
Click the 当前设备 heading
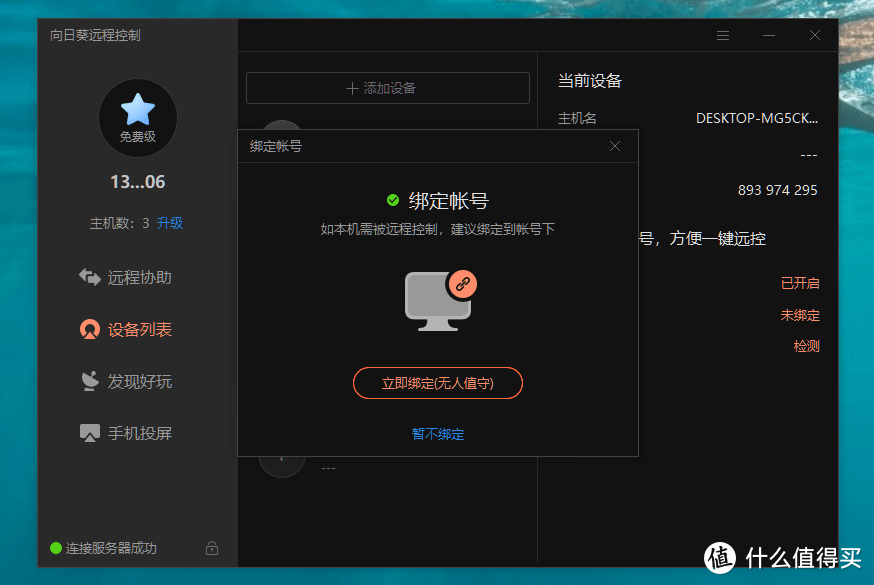pyautogui.click(x=590, y=81)
